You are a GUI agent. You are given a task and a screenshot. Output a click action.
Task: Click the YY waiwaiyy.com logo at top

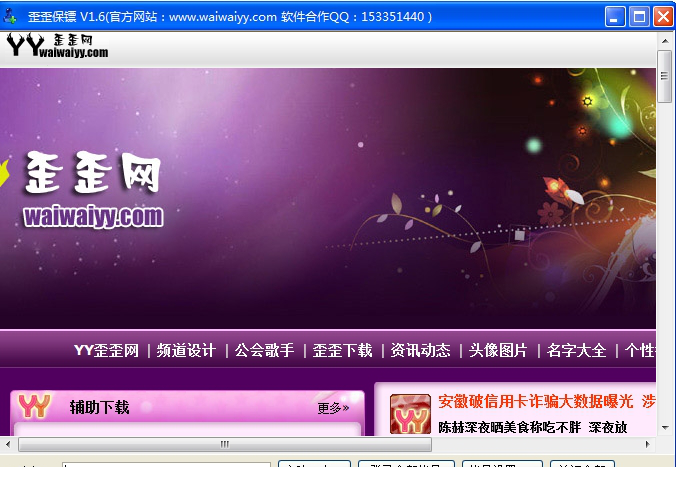coord(57,45)
